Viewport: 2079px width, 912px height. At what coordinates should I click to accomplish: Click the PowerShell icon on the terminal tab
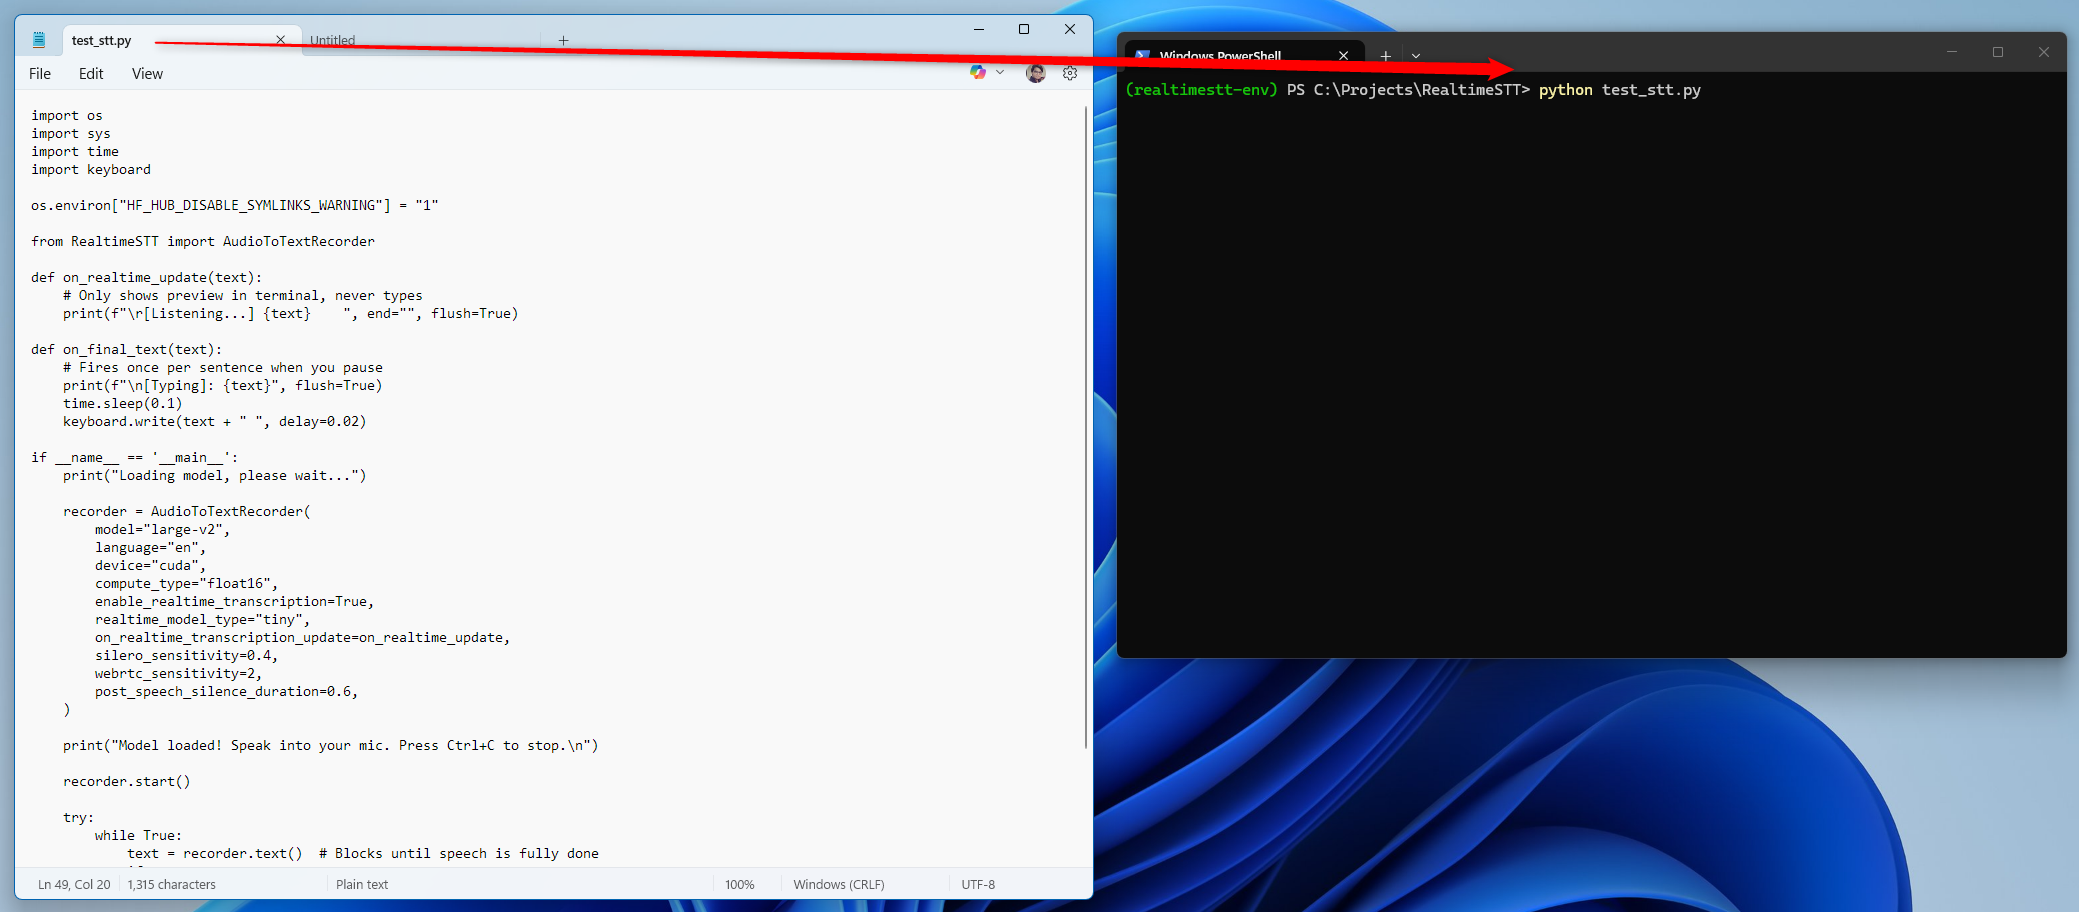point(1142,56)
